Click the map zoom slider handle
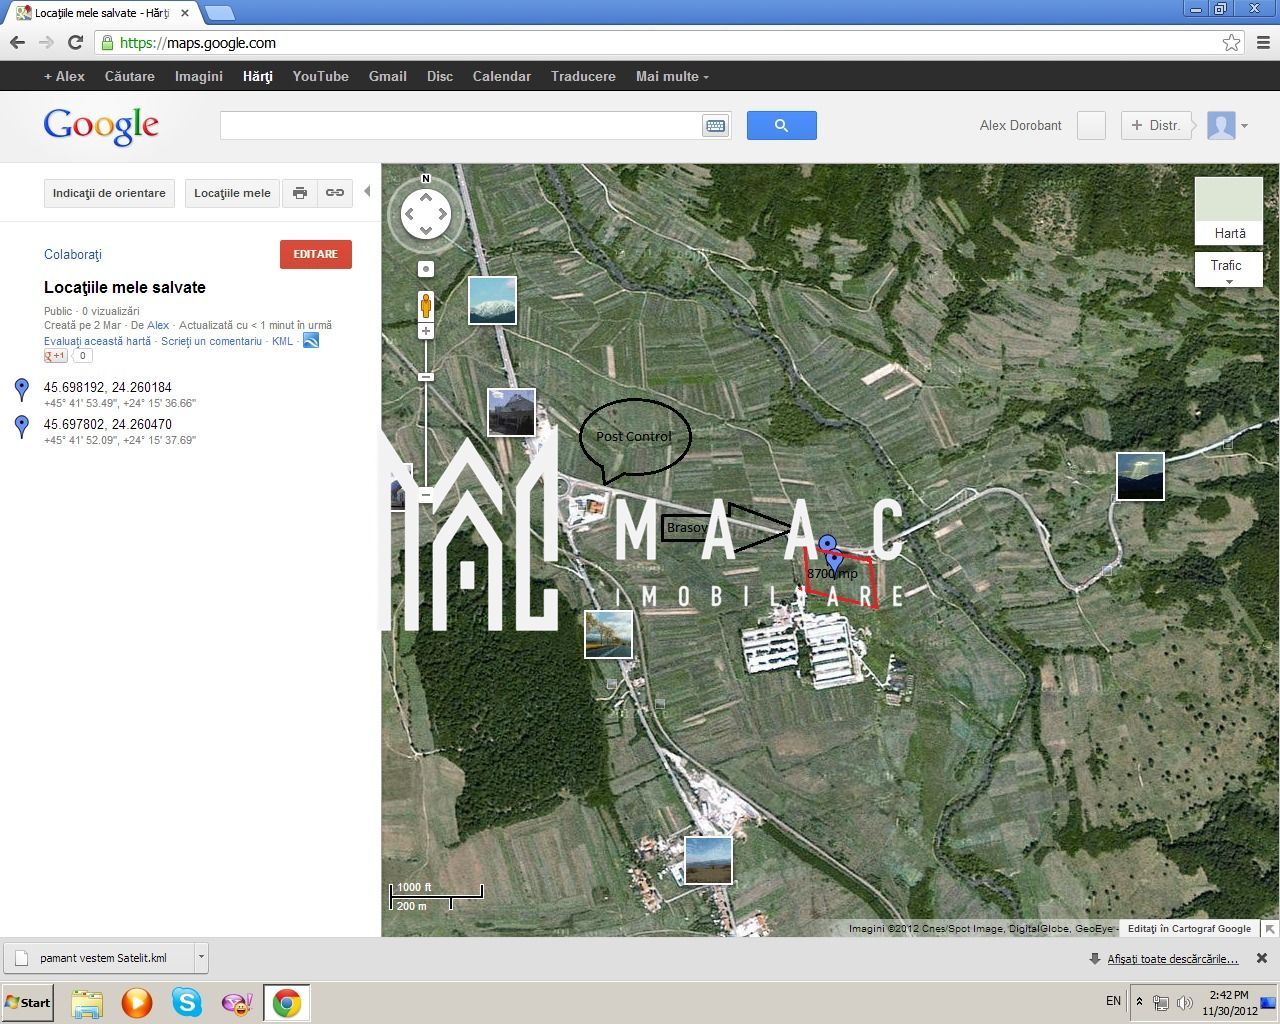The height and width of the screenshot is (1024, 1280). point(426,376)
